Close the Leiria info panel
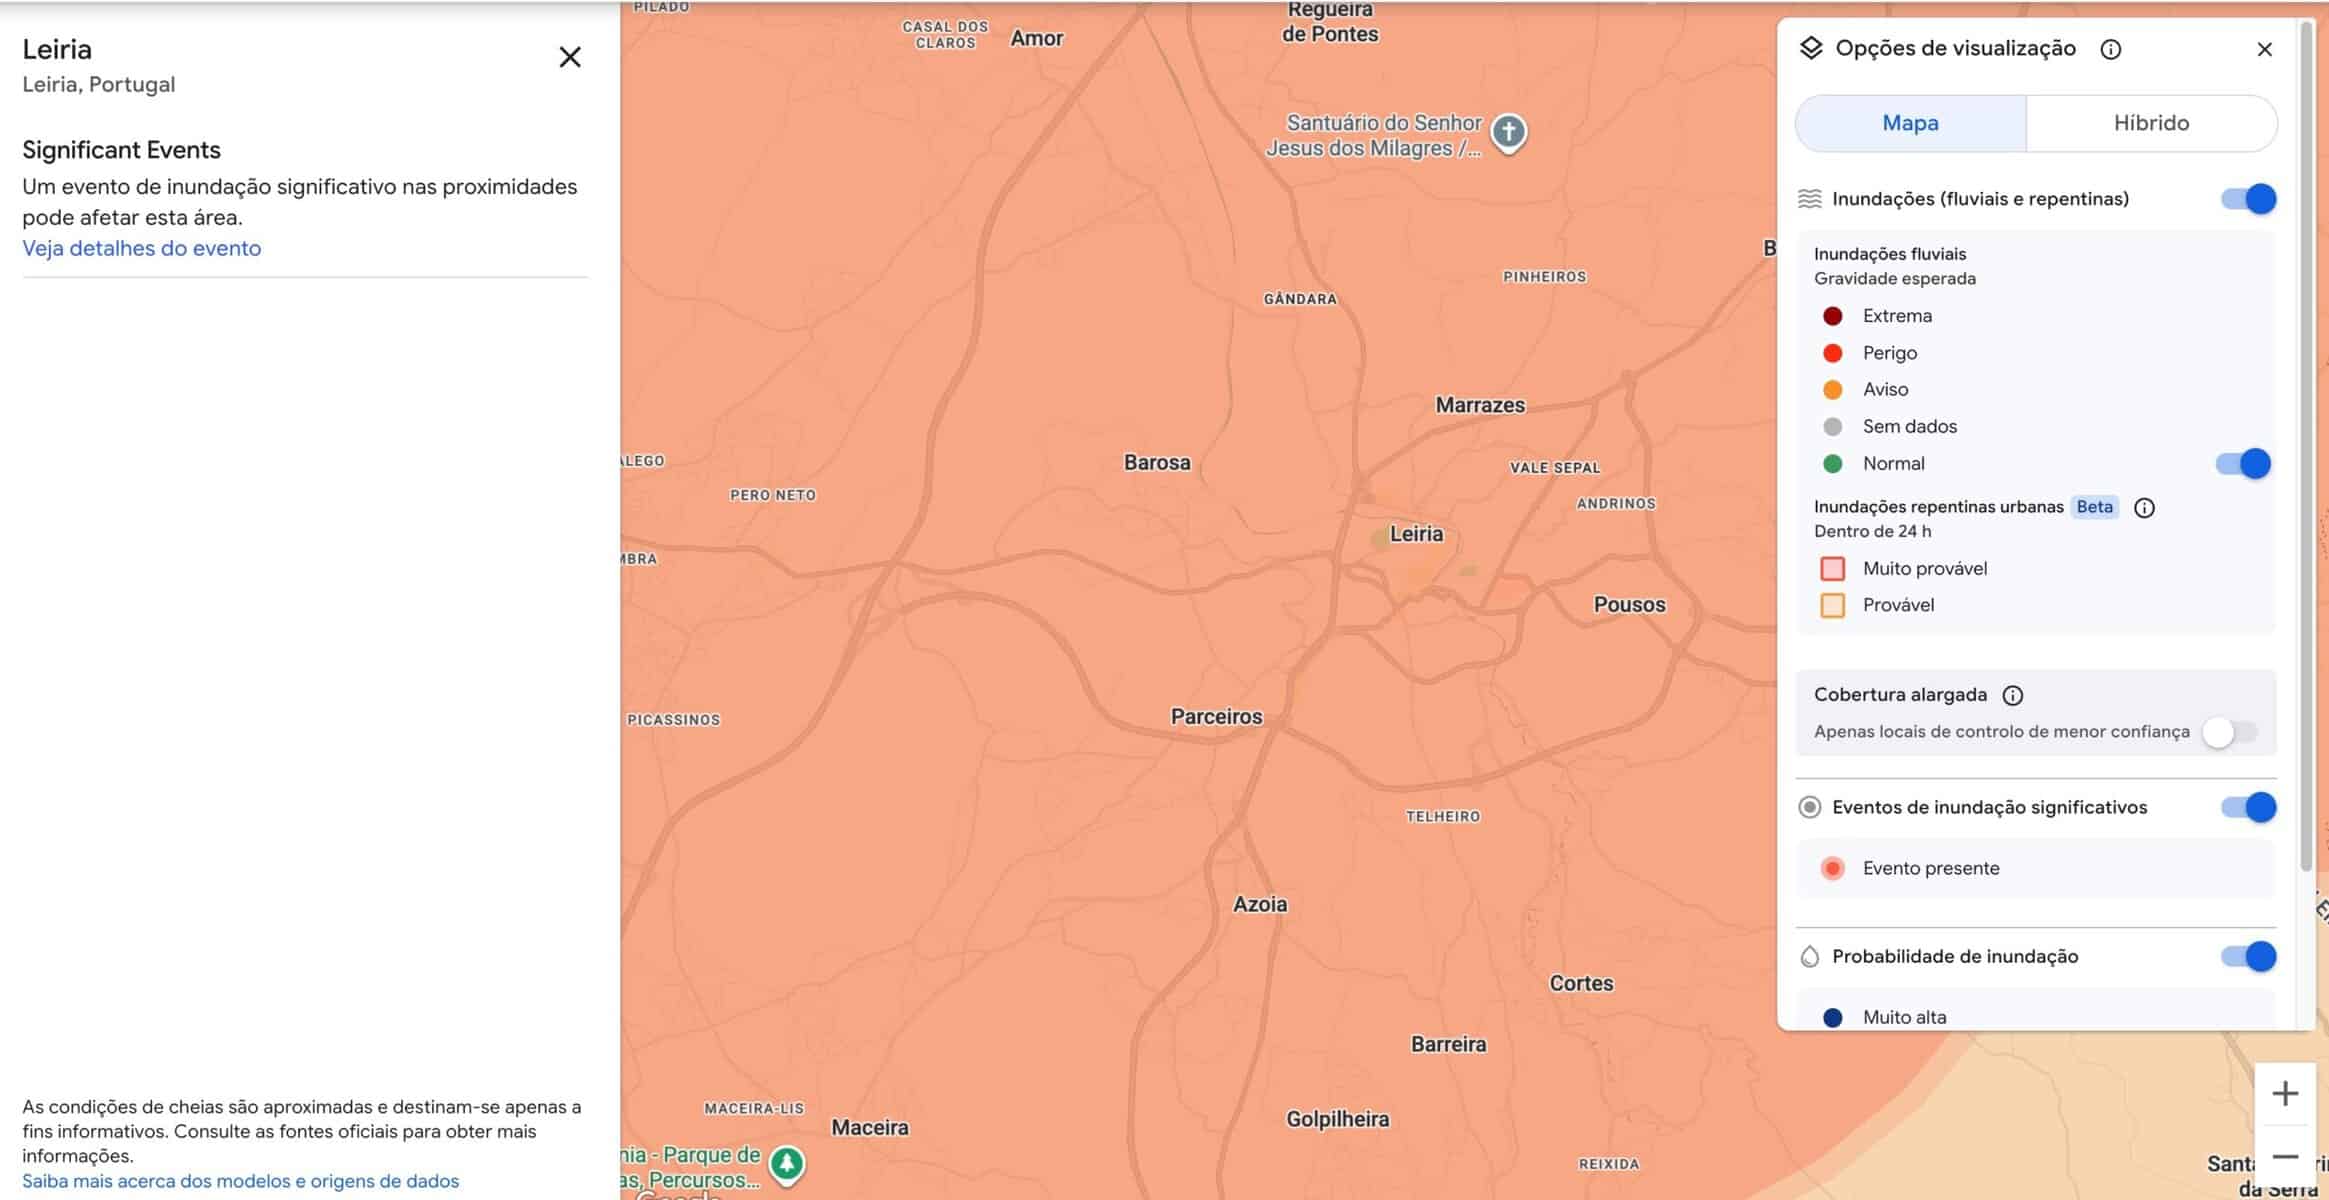 569,57
